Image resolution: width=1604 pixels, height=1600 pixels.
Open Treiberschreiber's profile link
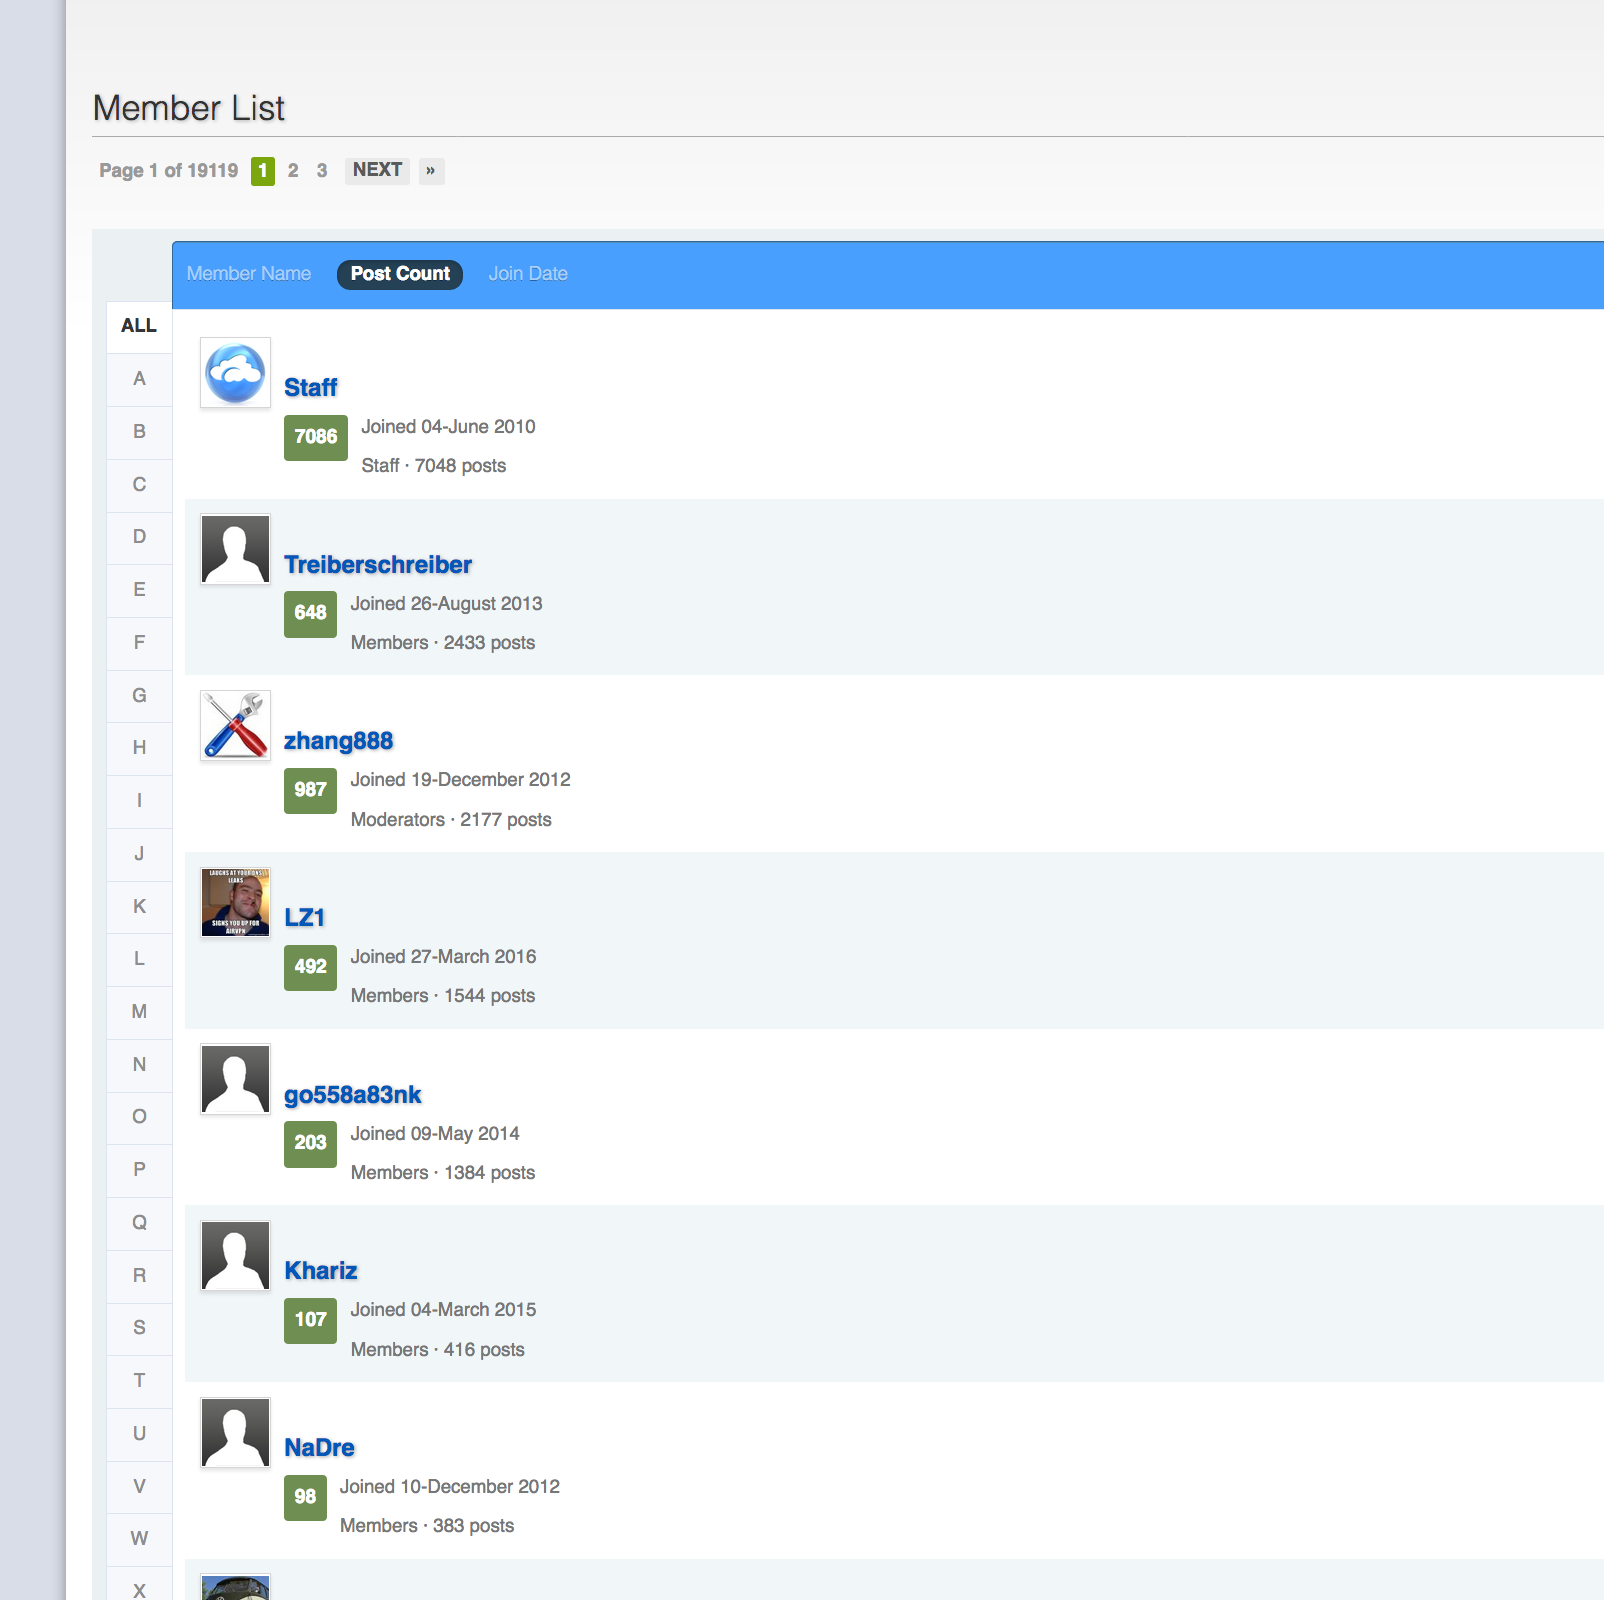tap(378, 565)
